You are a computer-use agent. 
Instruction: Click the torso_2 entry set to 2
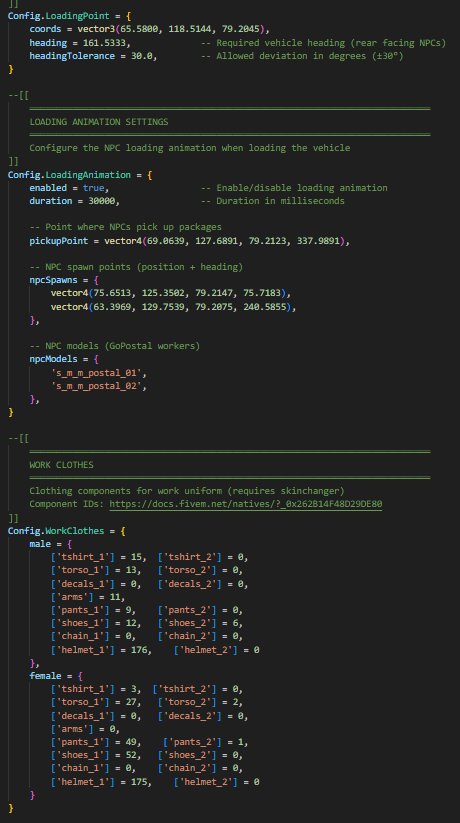[x=201, y=702]
